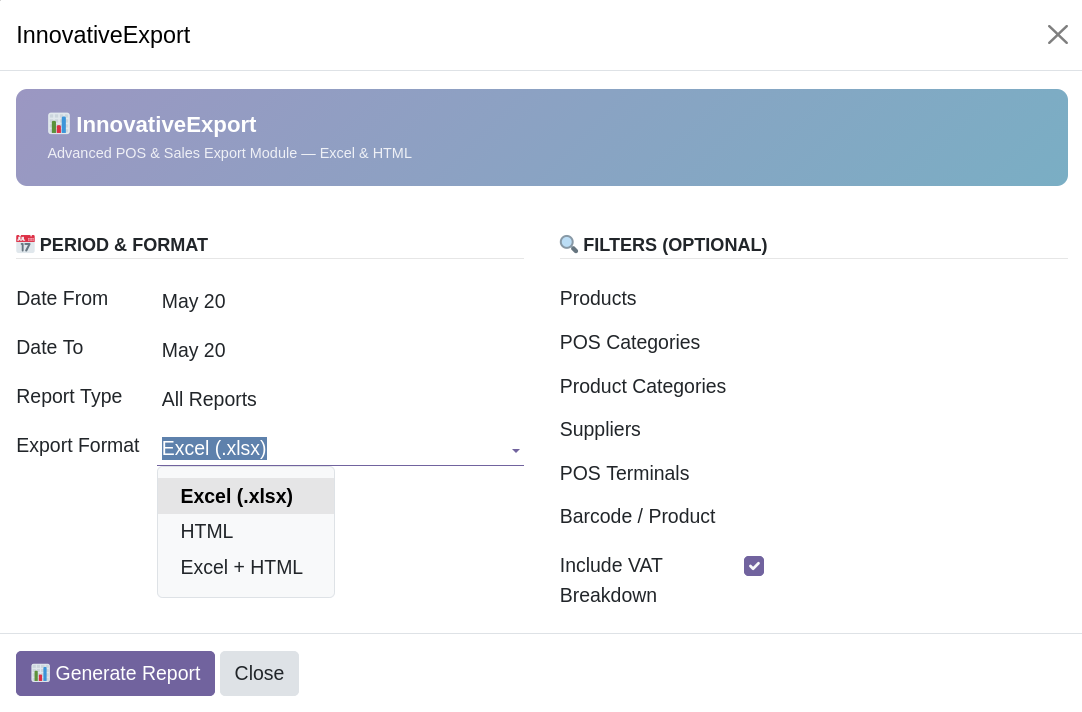Screen dimensions: 1082x712
Task: Click the Barcode / Product filter label
Action: pyautogui.click(x=638, y=517)
